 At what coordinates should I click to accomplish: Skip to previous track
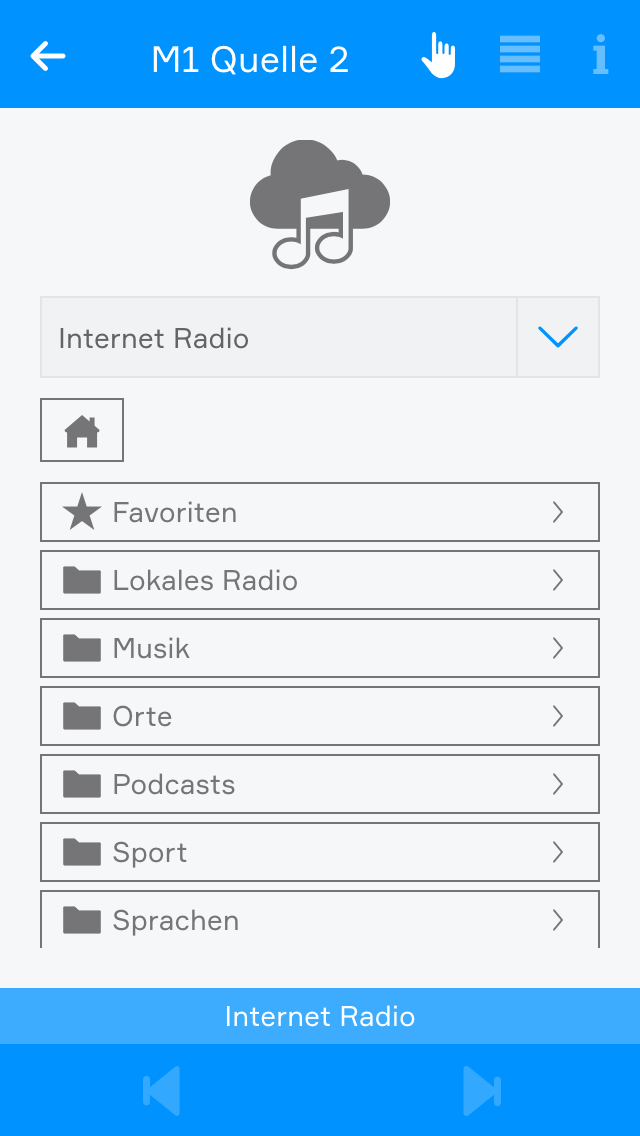click(x=161, y=1090)
